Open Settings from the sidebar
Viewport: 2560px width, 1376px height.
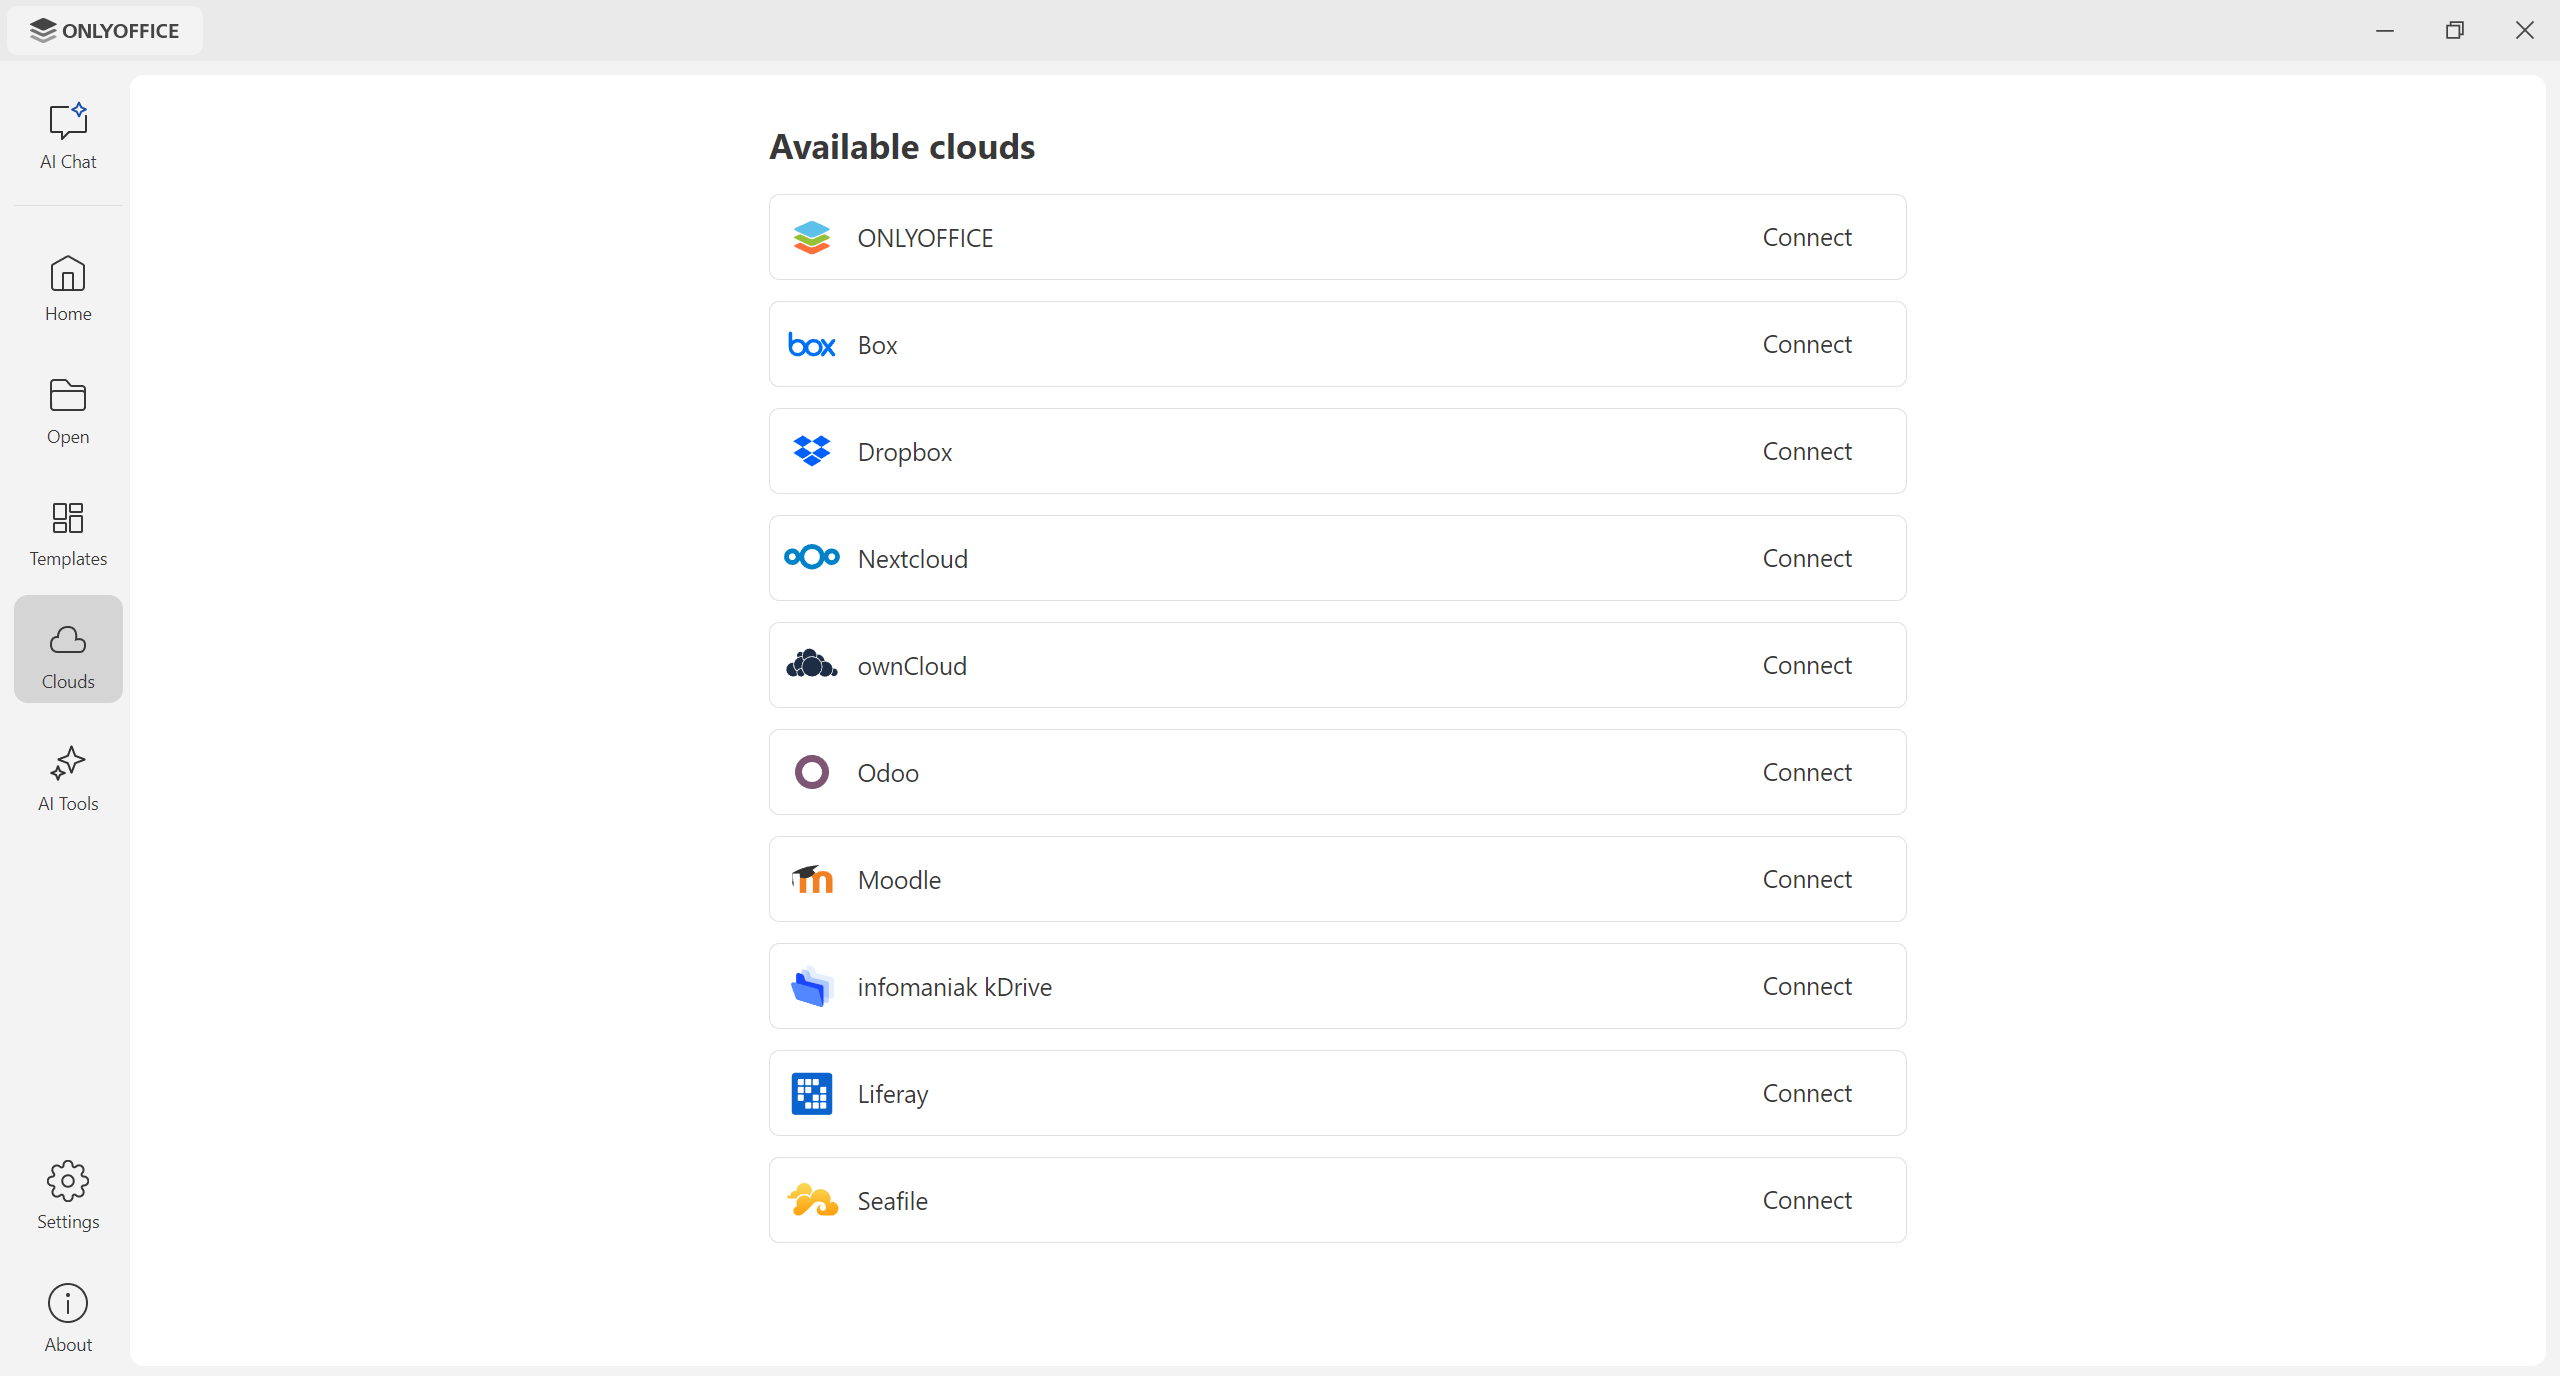(x=68, y=1195)
